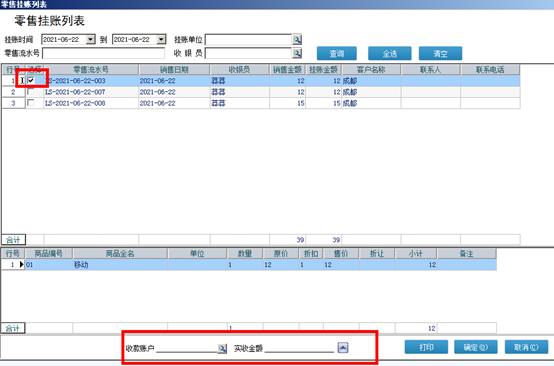
Task: Click the 备注 column header
Action: (467, 253)
